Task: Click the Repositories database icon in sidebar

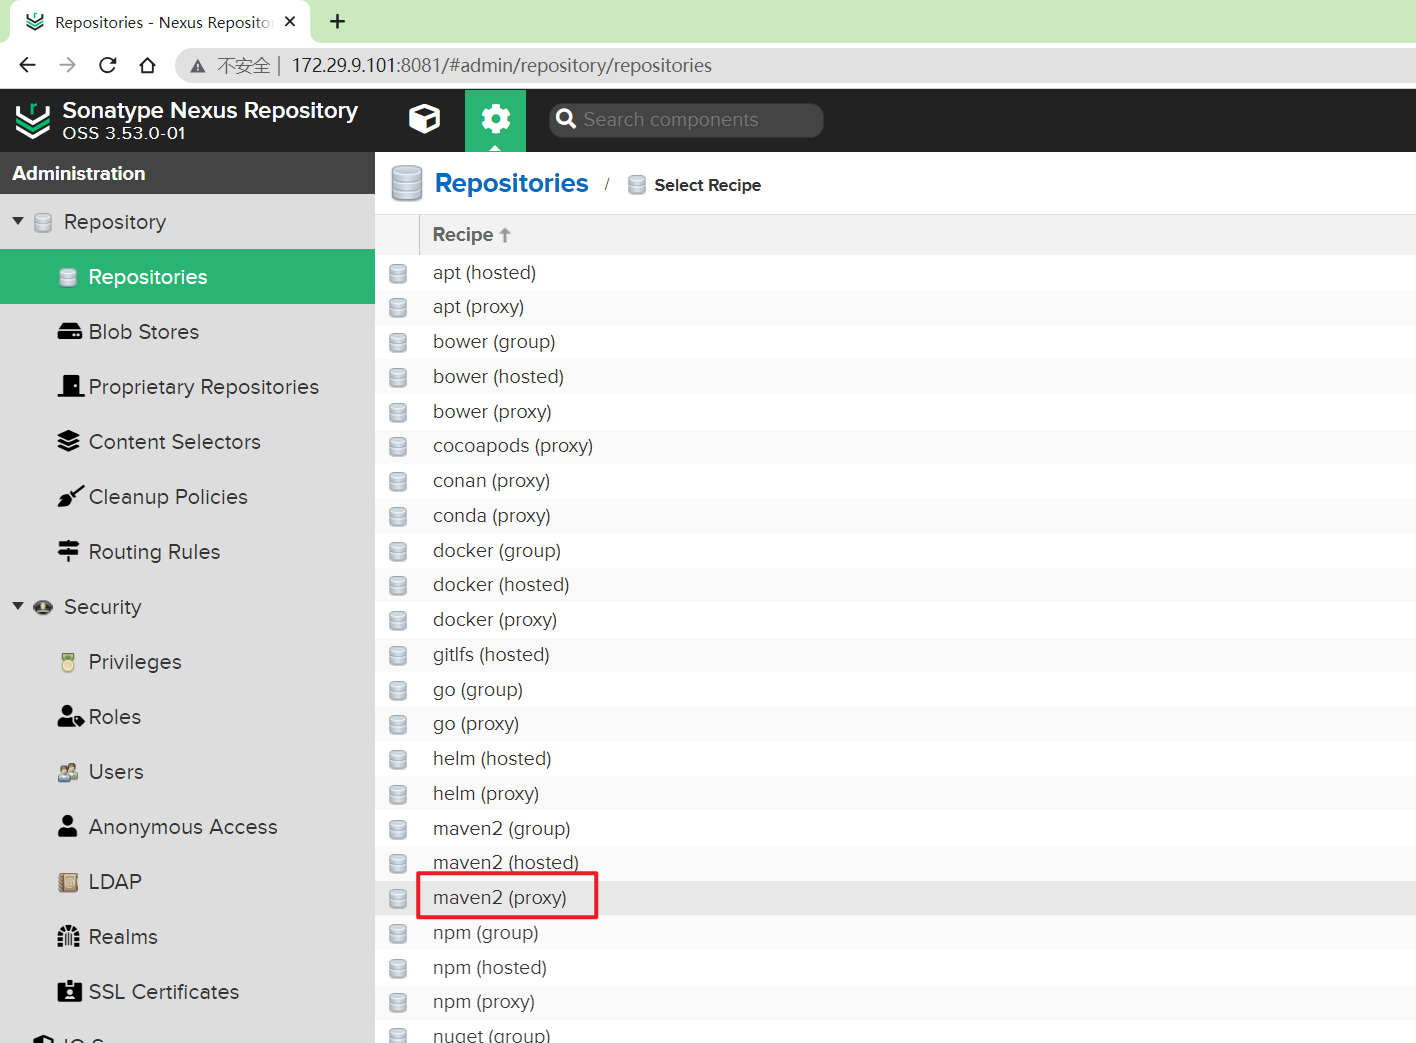Action: (x=68, y=277)
